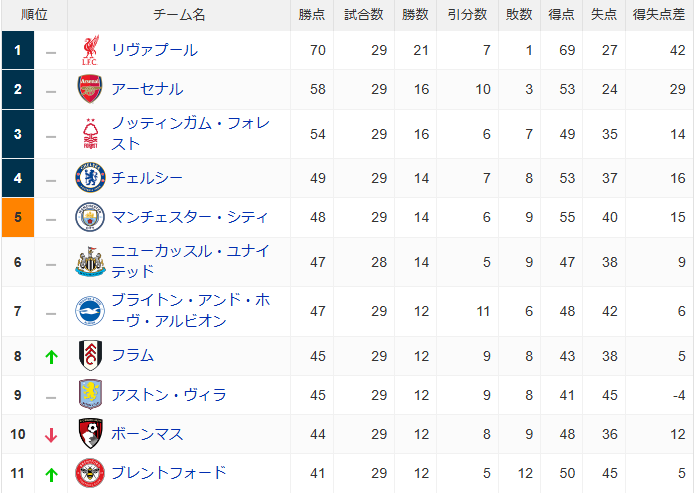The width and height of the screenshot is (694, 493).
Task: Click the Arsenal club crest icon
Action: (x=90, y=89)
